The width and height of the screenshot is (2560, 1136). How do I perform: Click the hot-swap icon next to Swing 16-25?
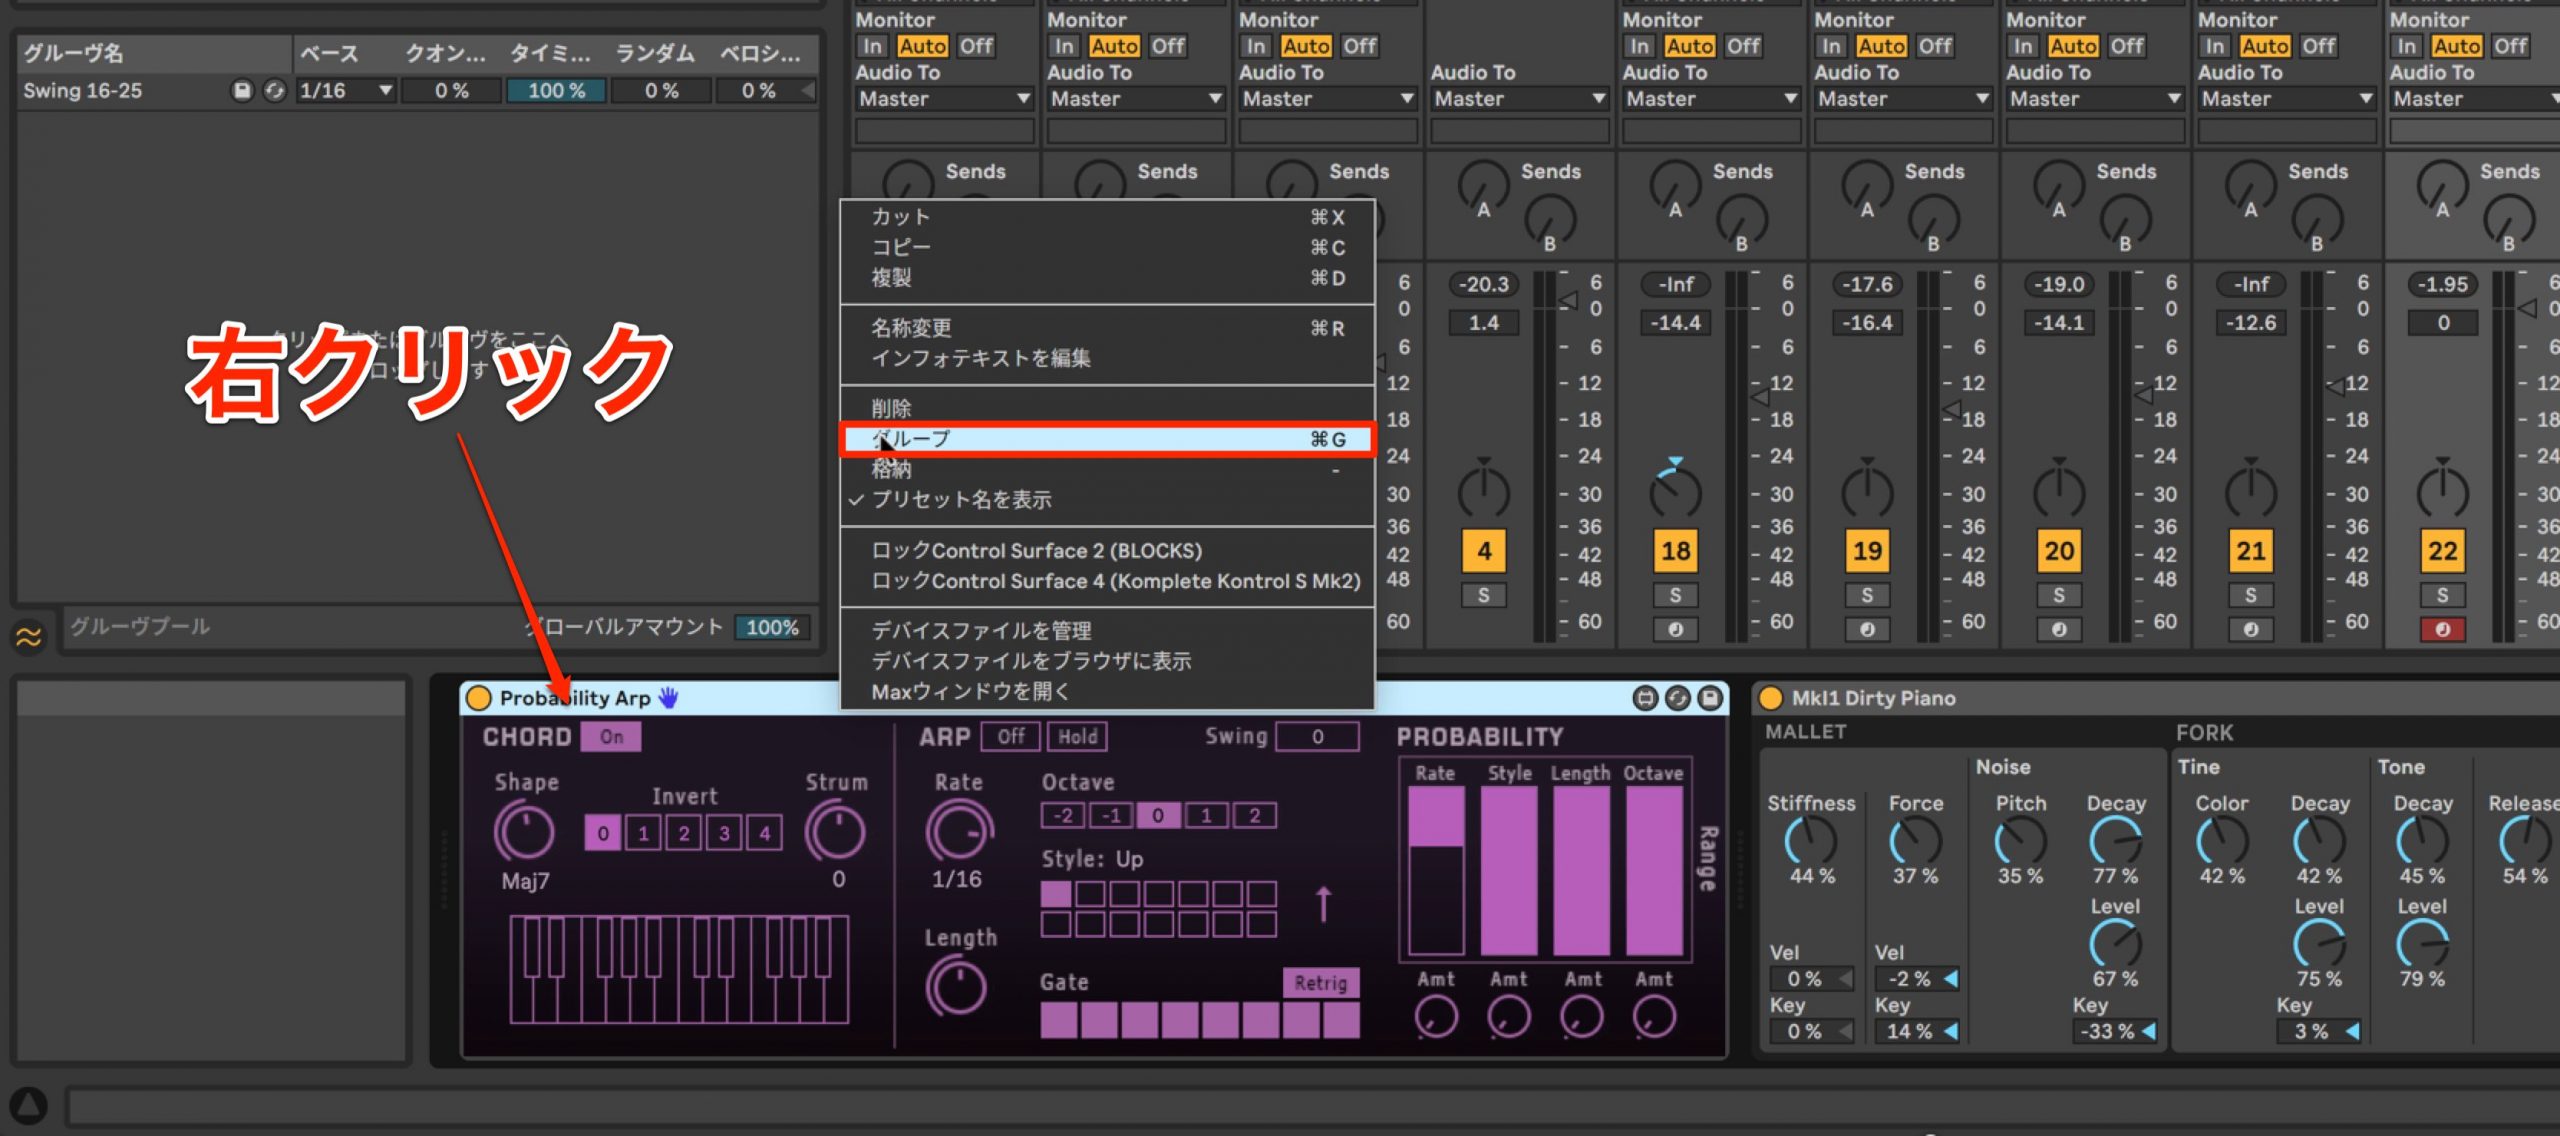(274, 91)
